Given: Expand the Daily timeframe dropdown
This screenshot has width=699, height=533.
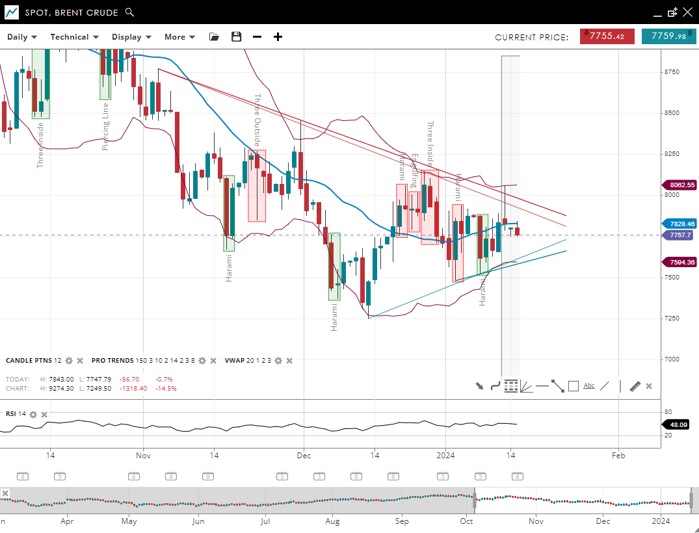Looking at the screenshot, I should (22, 37).
